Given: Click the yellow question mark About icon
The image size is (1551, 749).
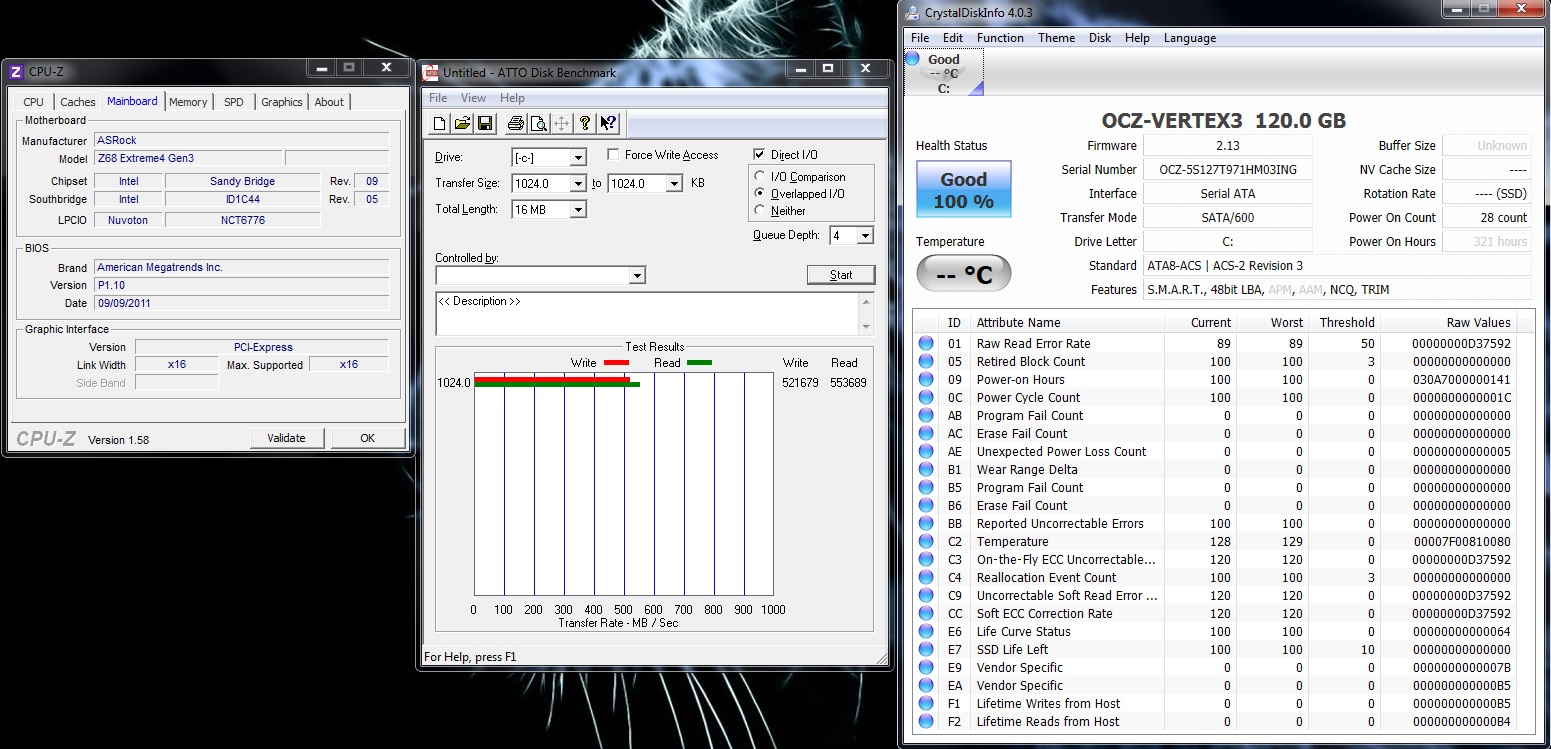Looking at the screenshot, I should point(585,123).
